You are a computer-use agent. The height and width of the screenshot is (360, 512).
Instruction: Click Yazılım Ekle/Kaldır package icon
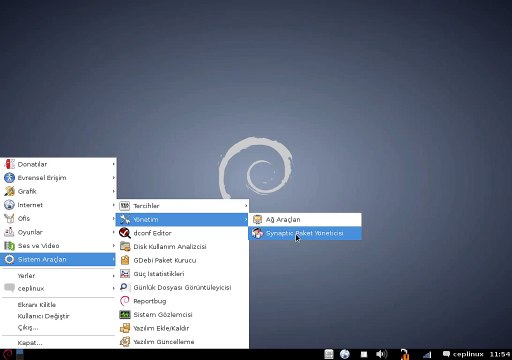[125, 328]
